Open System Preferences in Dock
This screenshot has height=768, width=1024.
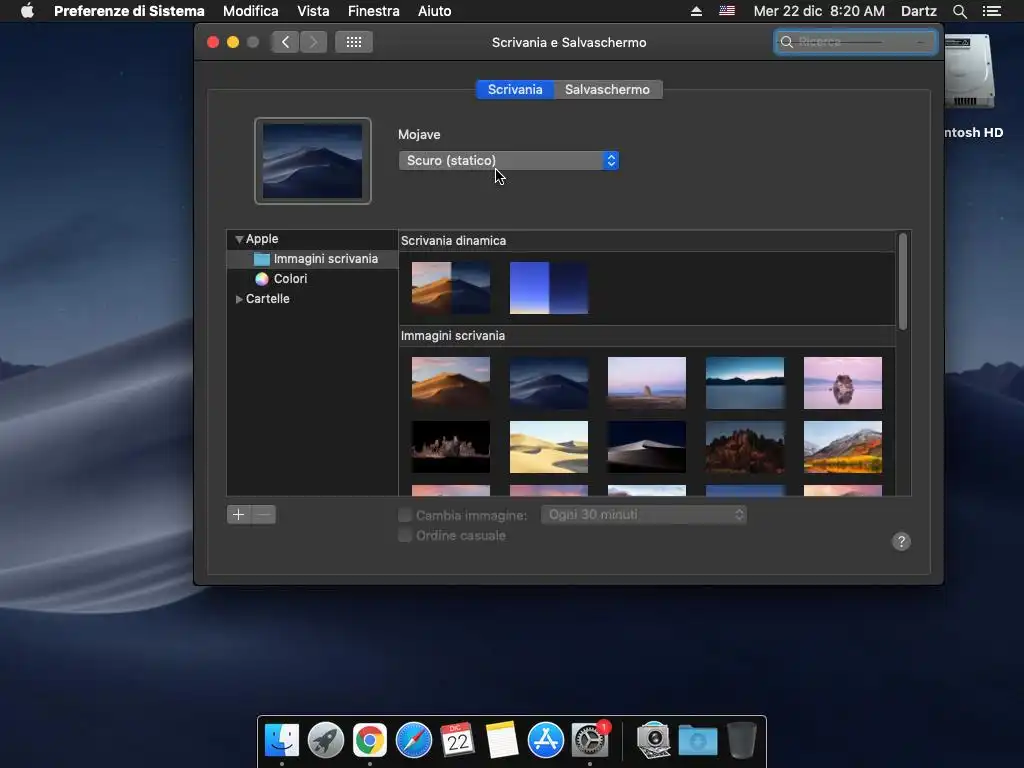[x=590, y=741]
